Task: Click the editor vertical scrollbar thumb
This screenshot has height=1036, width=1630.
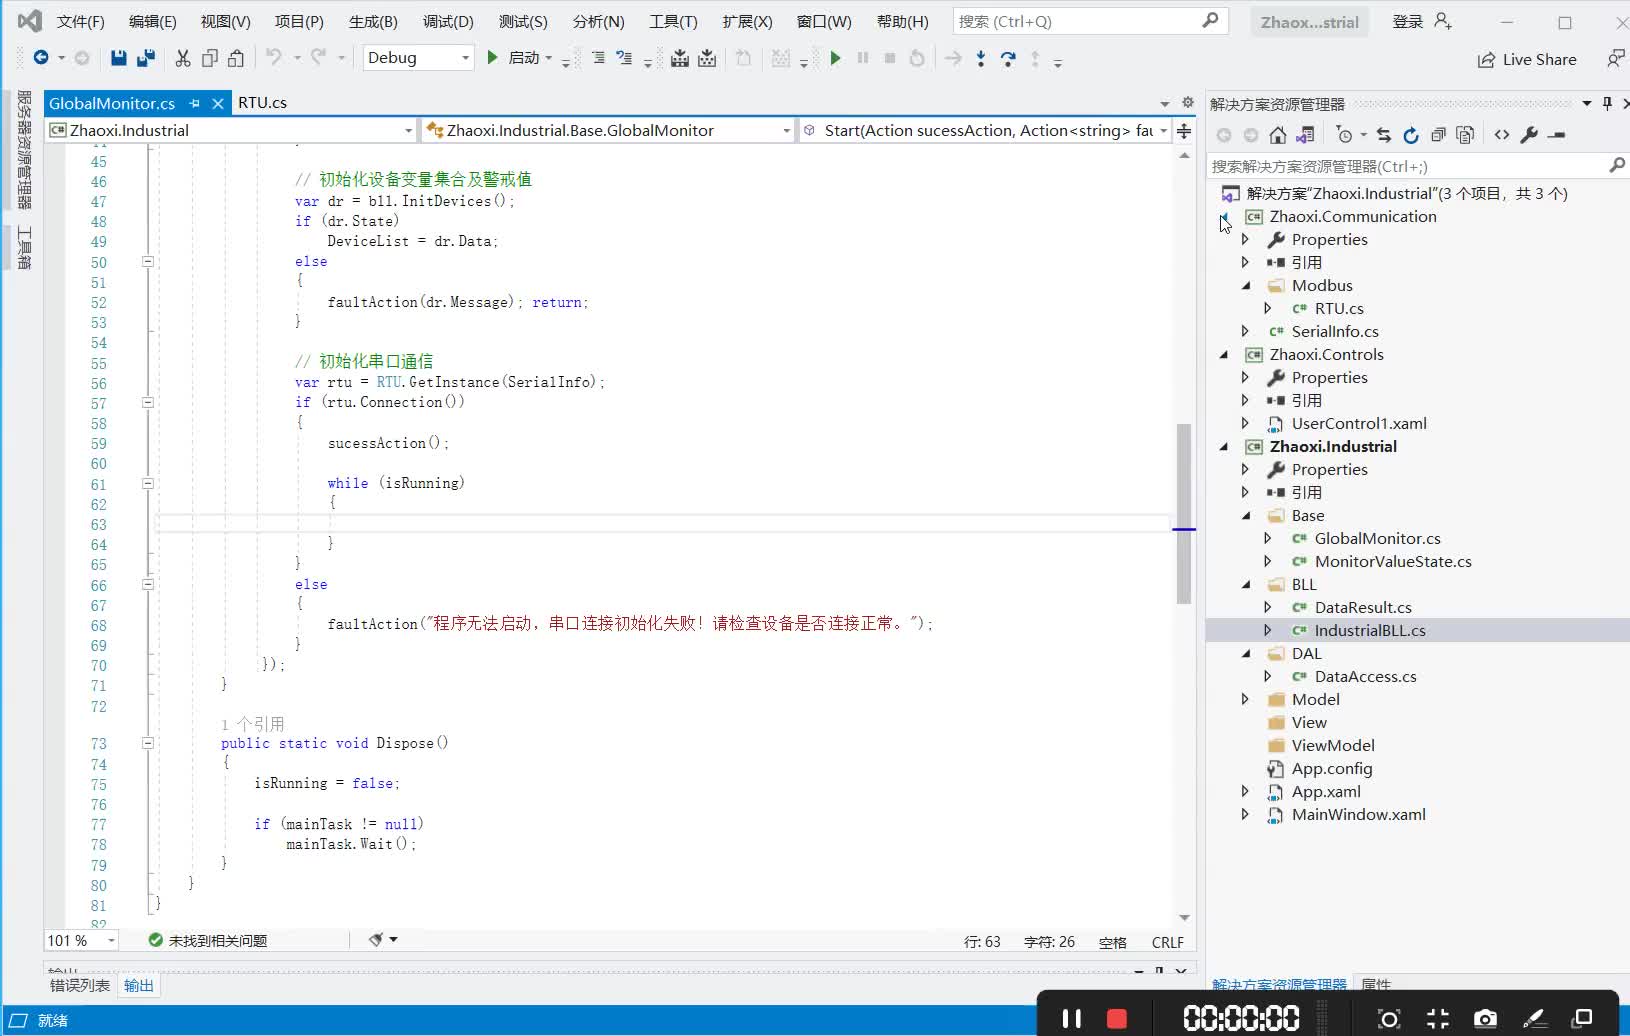Action: click(x=1184, y=514)
